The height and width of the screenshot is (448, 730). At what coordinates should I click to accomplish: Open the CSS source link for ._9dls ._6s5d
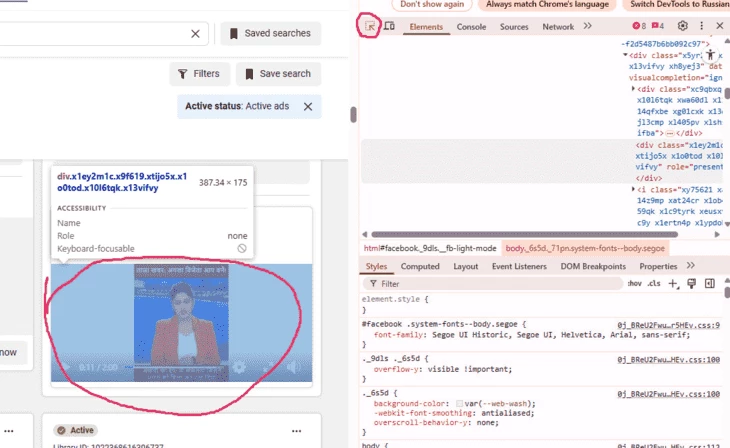669,360
